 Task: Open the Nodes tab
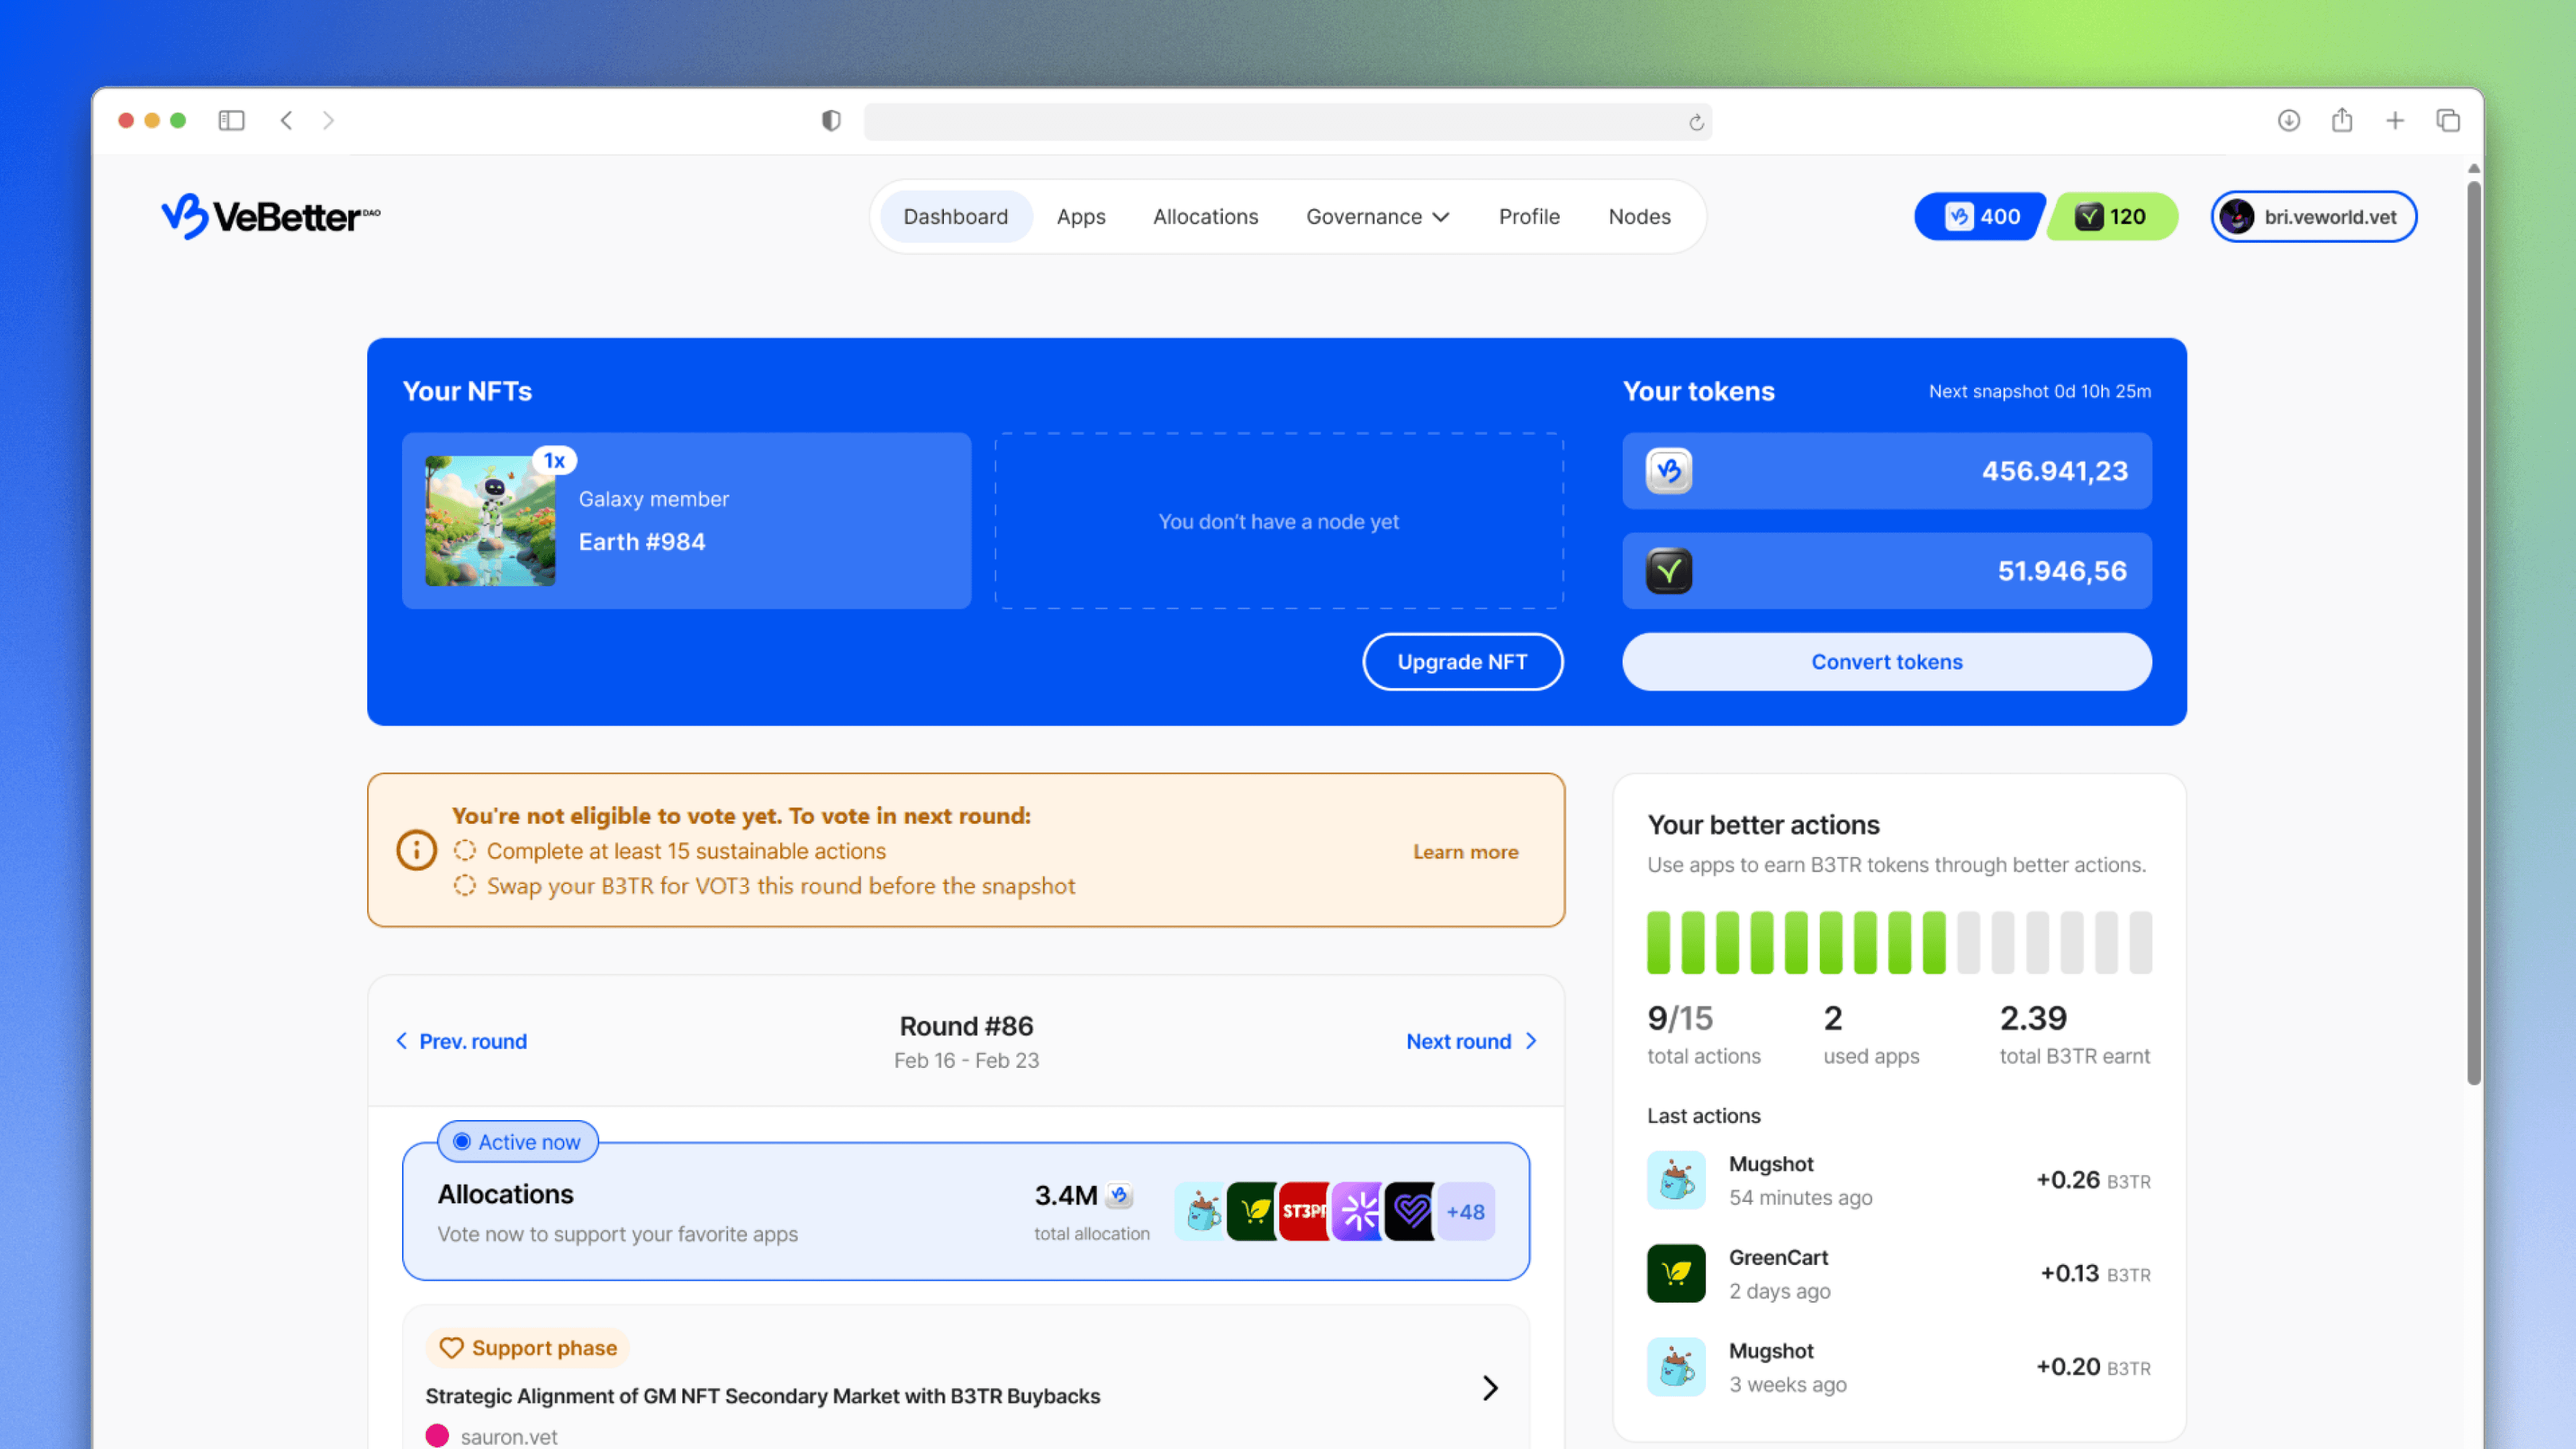click(1639, 216)
